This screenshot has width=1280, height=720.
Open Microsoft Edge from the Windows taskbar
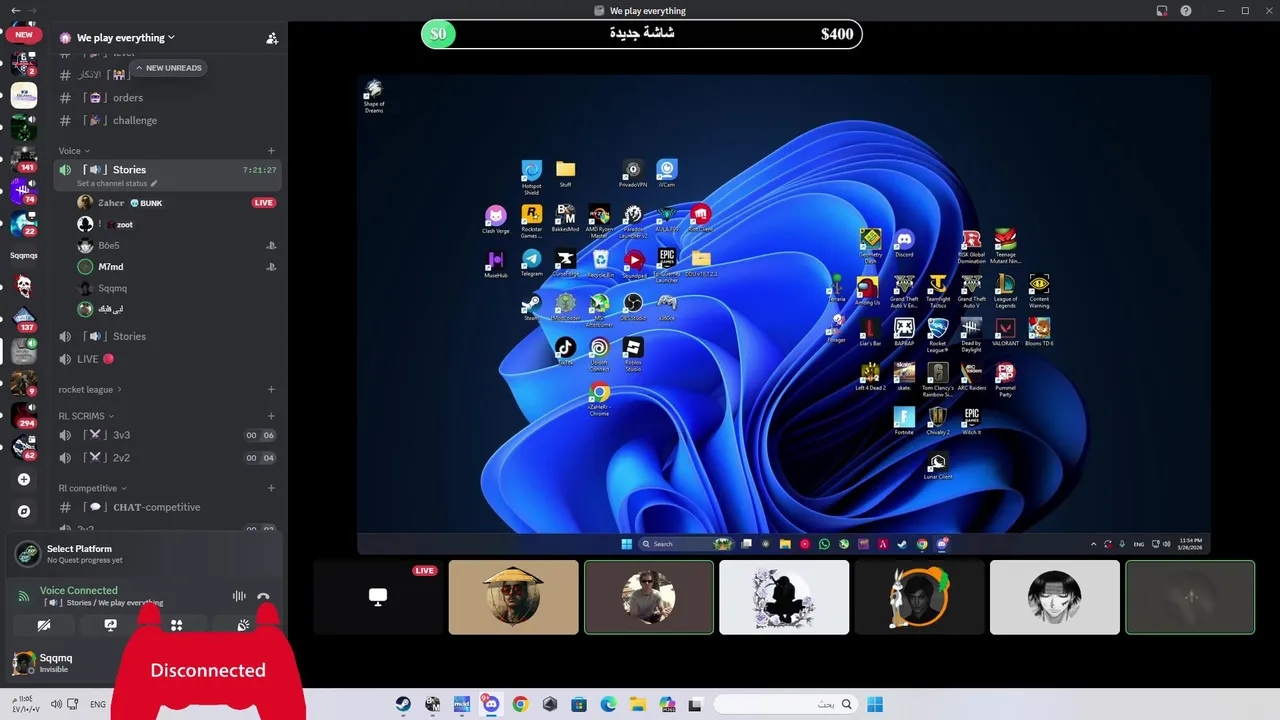pos(608,704)
